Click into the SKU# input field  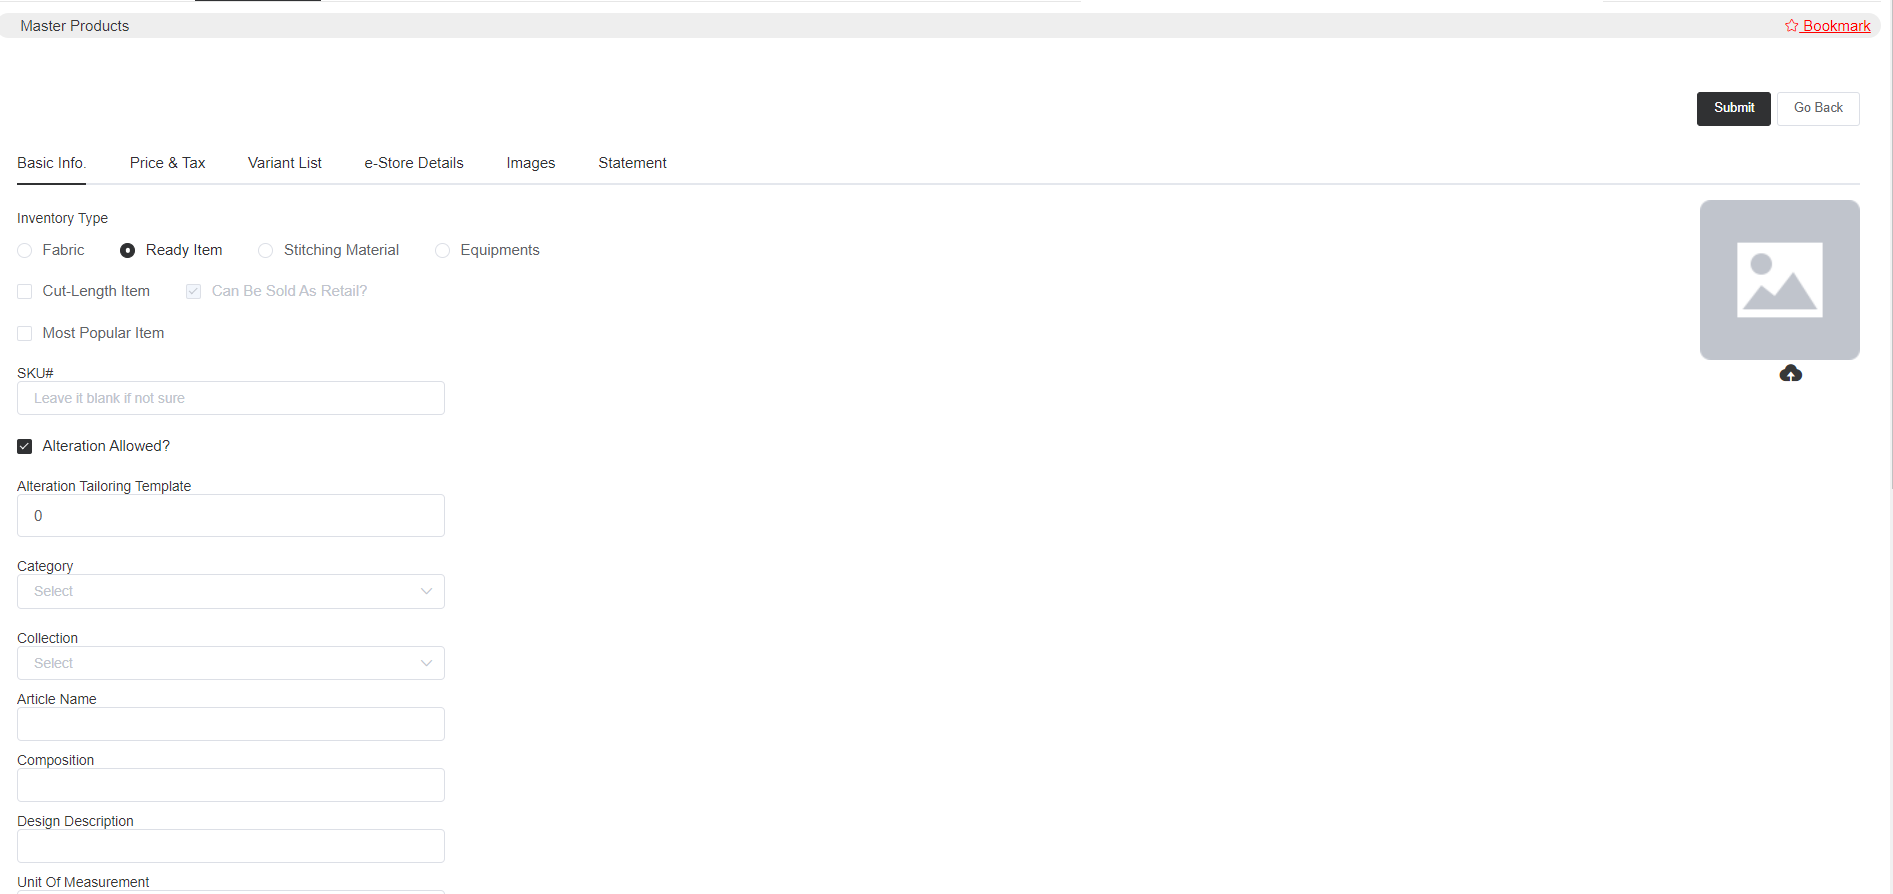pos(230,399)
